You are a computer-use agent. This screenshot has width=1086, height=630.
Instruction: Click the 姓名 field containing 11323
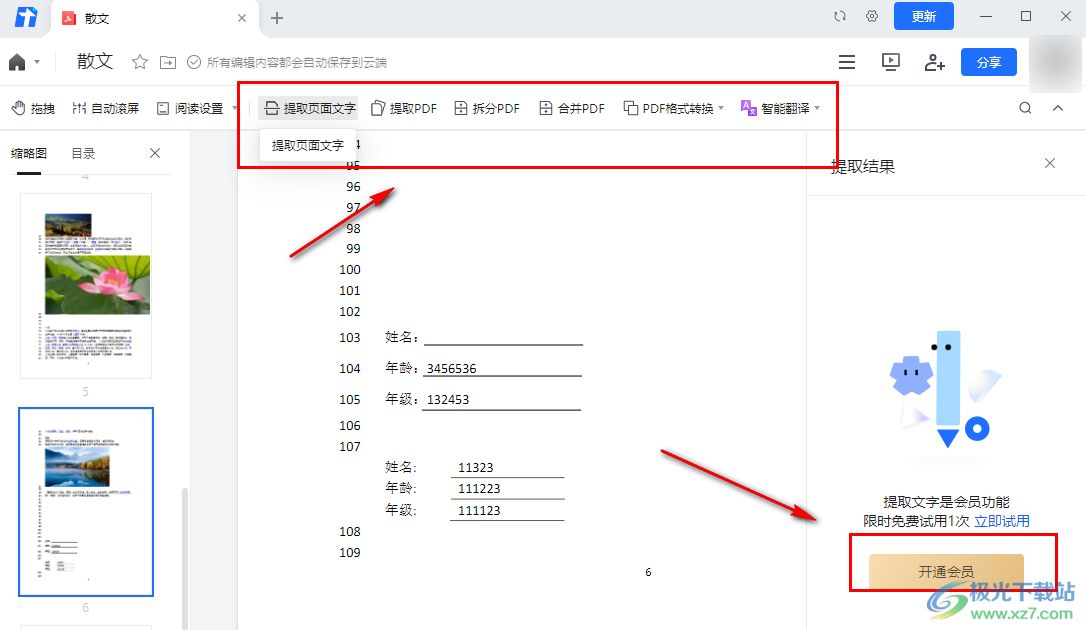pyautogui.click(x=507, y=468)
